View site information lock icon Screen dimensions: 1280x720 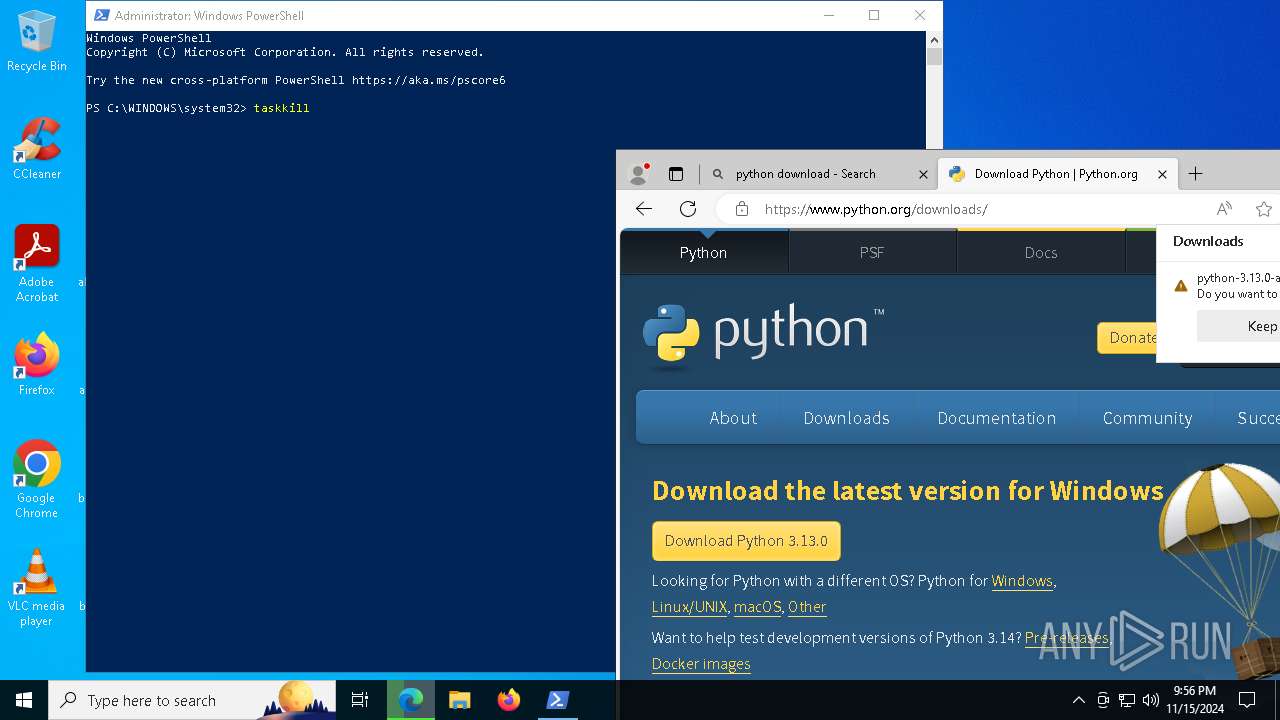pos(741,209)
